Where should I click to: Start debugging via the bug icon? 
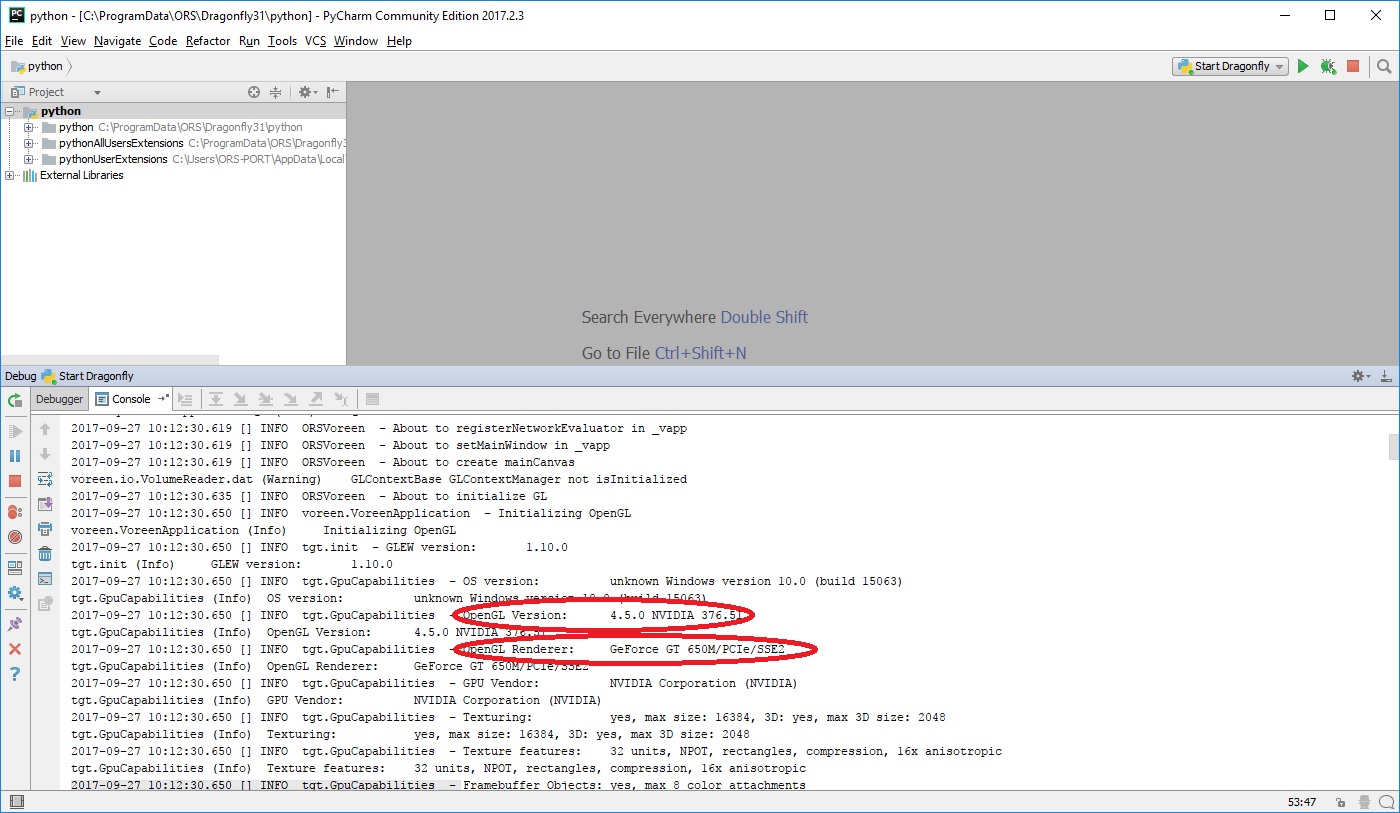click(1328, 66)
